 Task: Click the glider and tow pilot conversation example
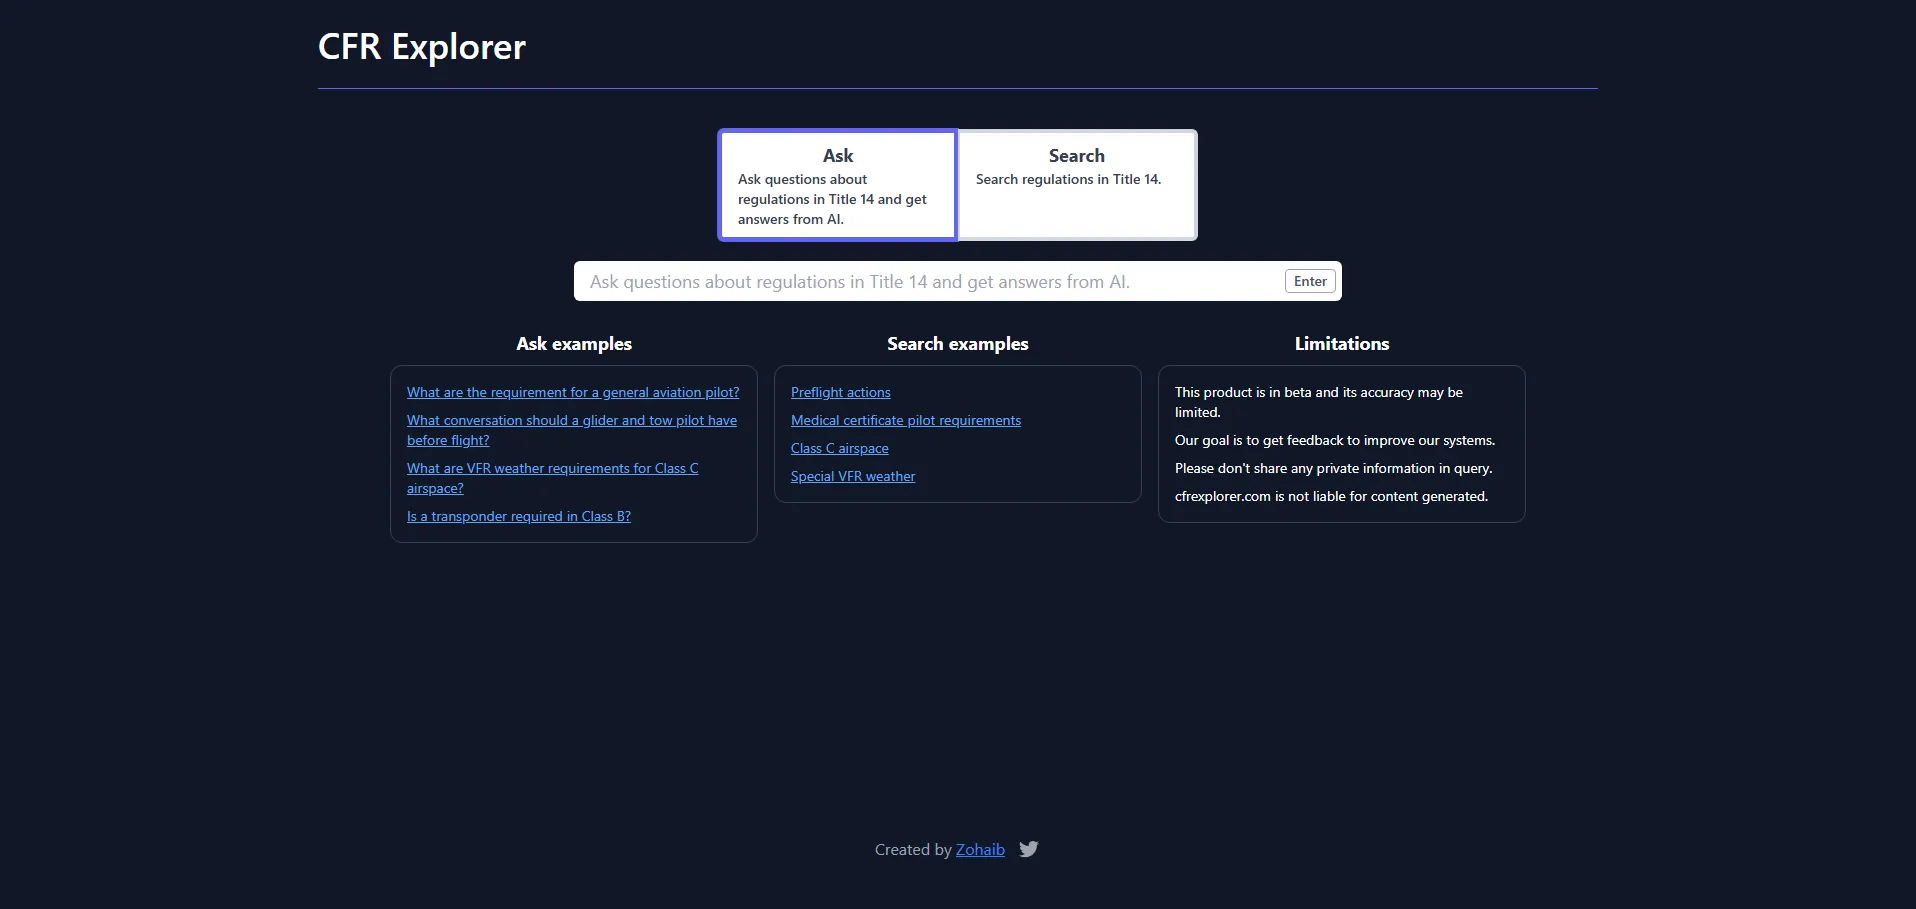571,421
